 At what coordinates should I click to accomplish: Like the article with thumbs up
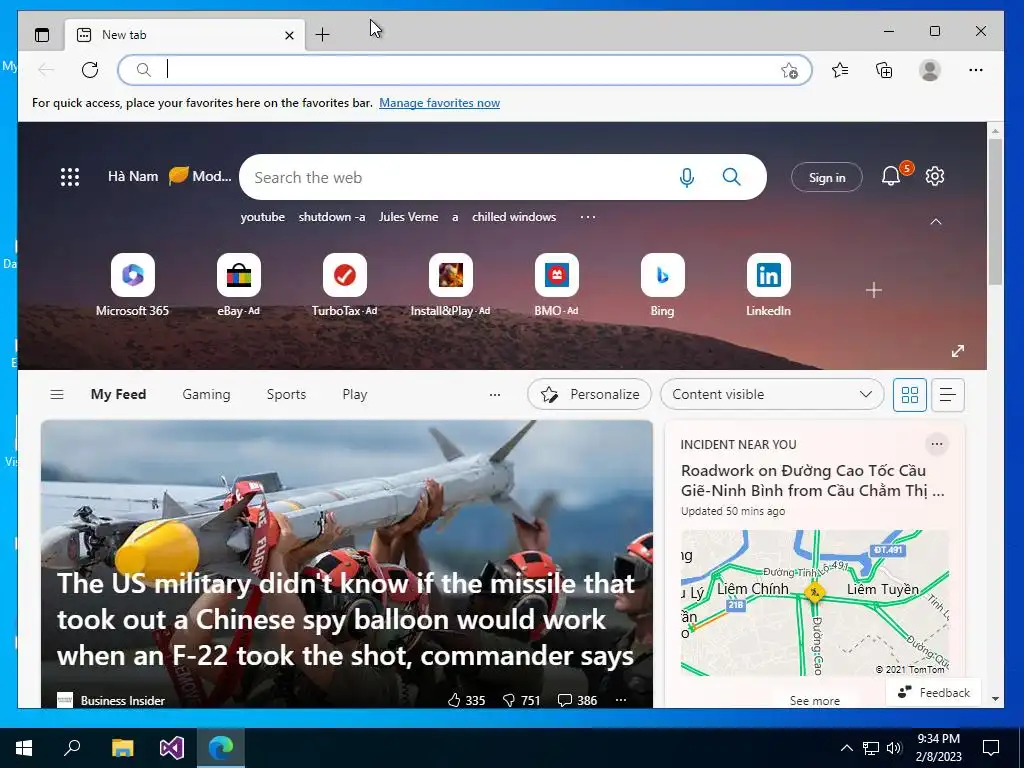tap(466, 700)
